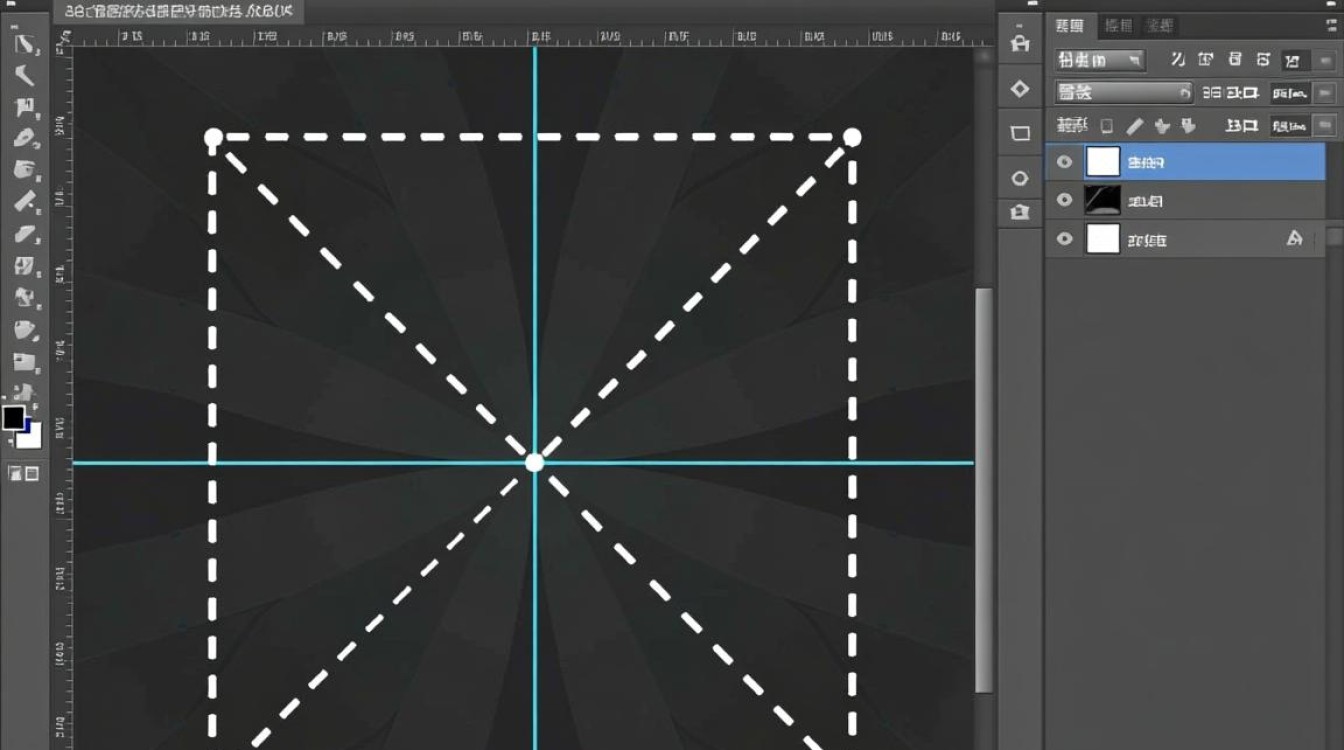Image resolution: width=1344 pixels, height=750 pixels.
Task: Switch to the second tab beside the layers tab
Action: [1117, 26]
